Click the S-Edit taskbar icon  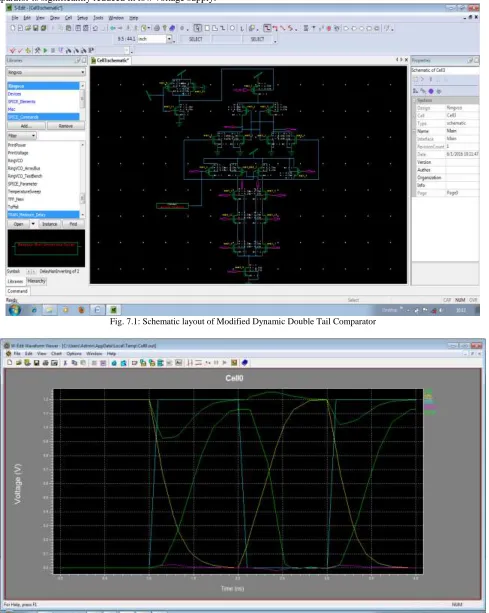113,310
